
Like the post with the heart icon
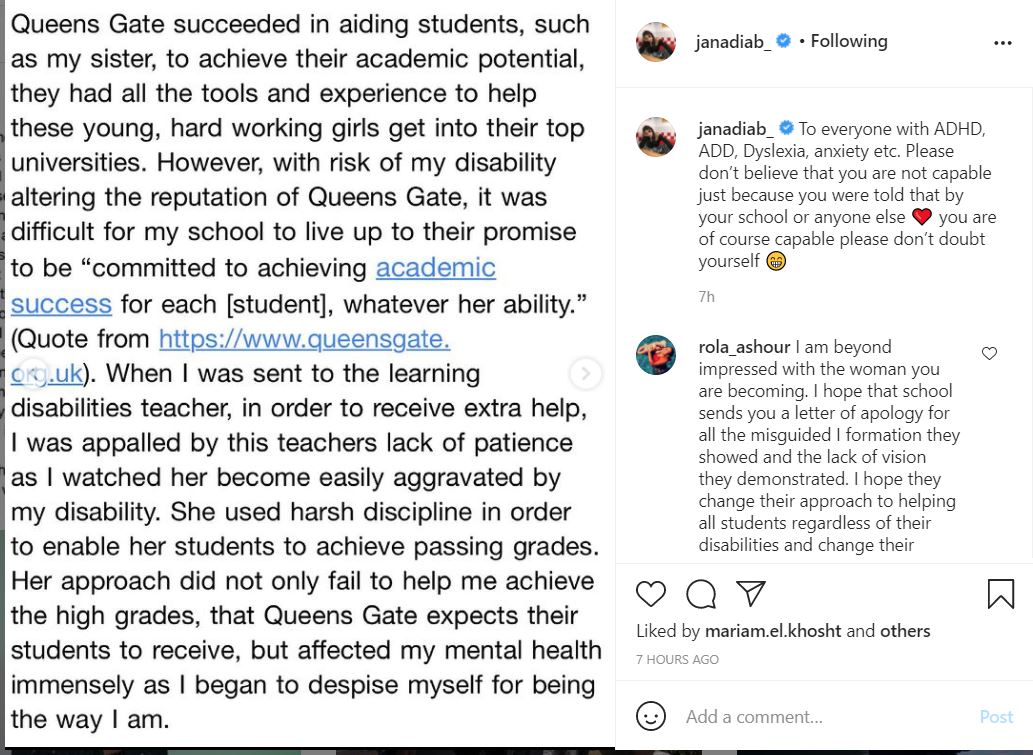[x=651, y=594]
